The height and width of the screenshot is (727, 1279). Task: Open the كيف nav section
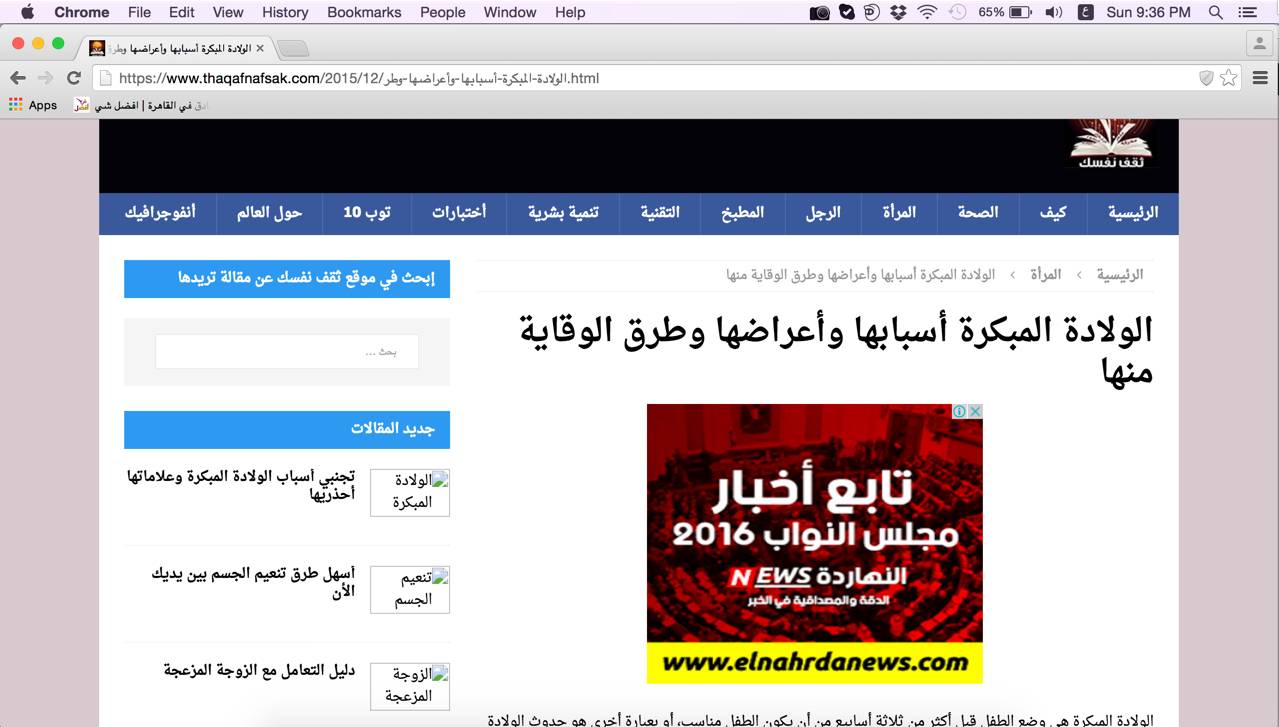click(1053, 213)
